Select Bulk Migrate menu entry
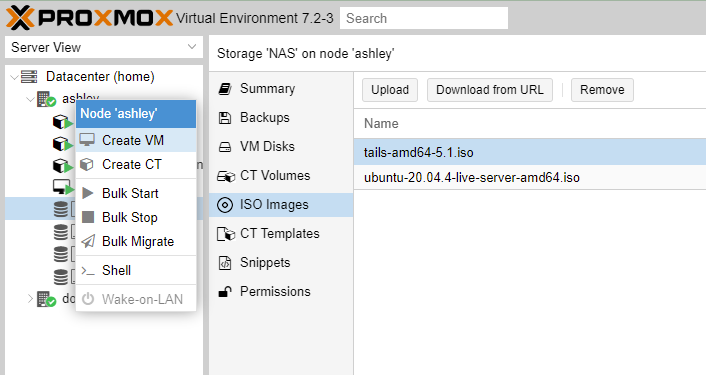This screenshot has width=706, height=375. tap(136, 241)
